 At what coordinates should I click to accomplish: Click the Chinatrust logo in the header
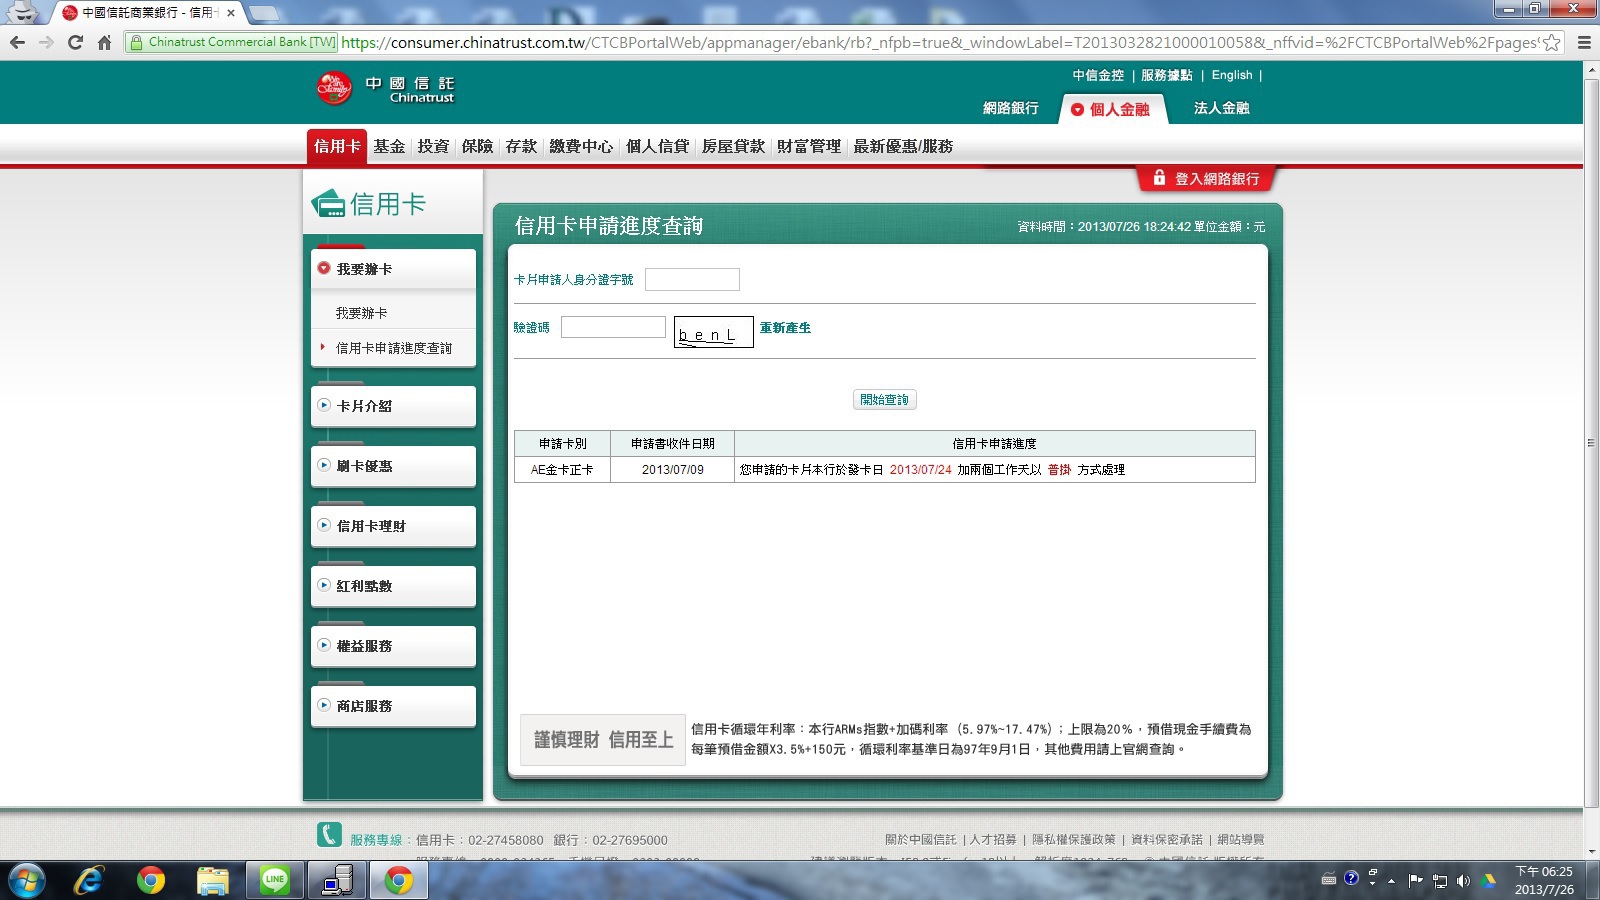[x=386, y=89]
